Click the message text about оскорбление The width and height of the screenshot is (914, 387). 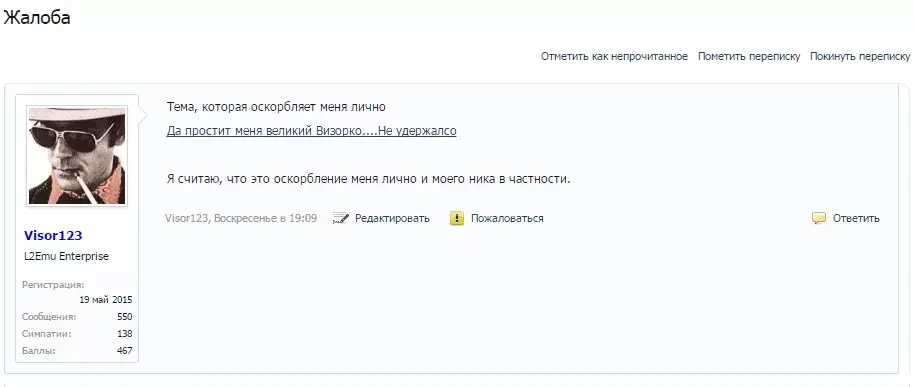click(x=368, y=180)
